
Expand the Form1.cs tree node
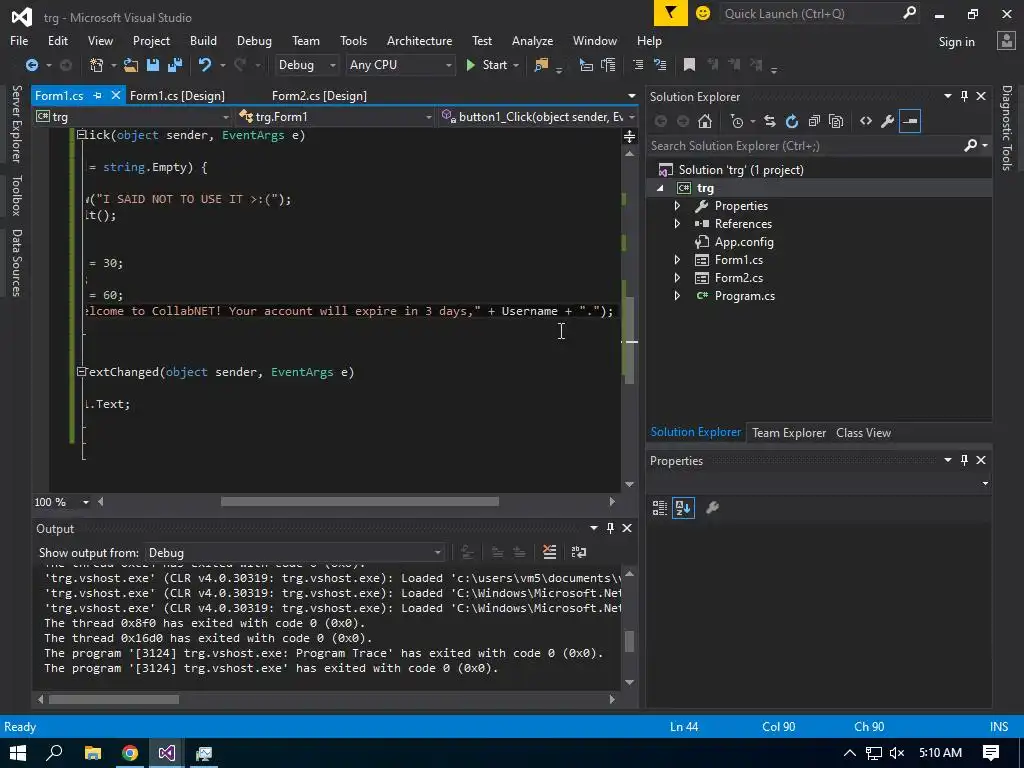point(677,259)
